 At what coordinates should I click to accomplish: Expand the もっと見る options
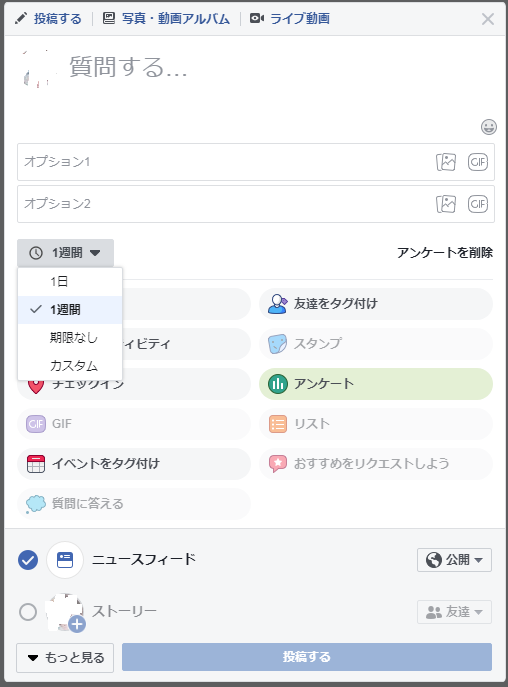coord(65,658)
